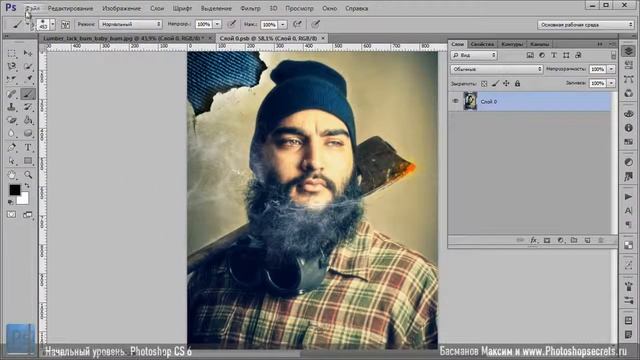The image size is (640, 360).
Task: Enable airbrush mode in options bar
Action: pos(298,24)
